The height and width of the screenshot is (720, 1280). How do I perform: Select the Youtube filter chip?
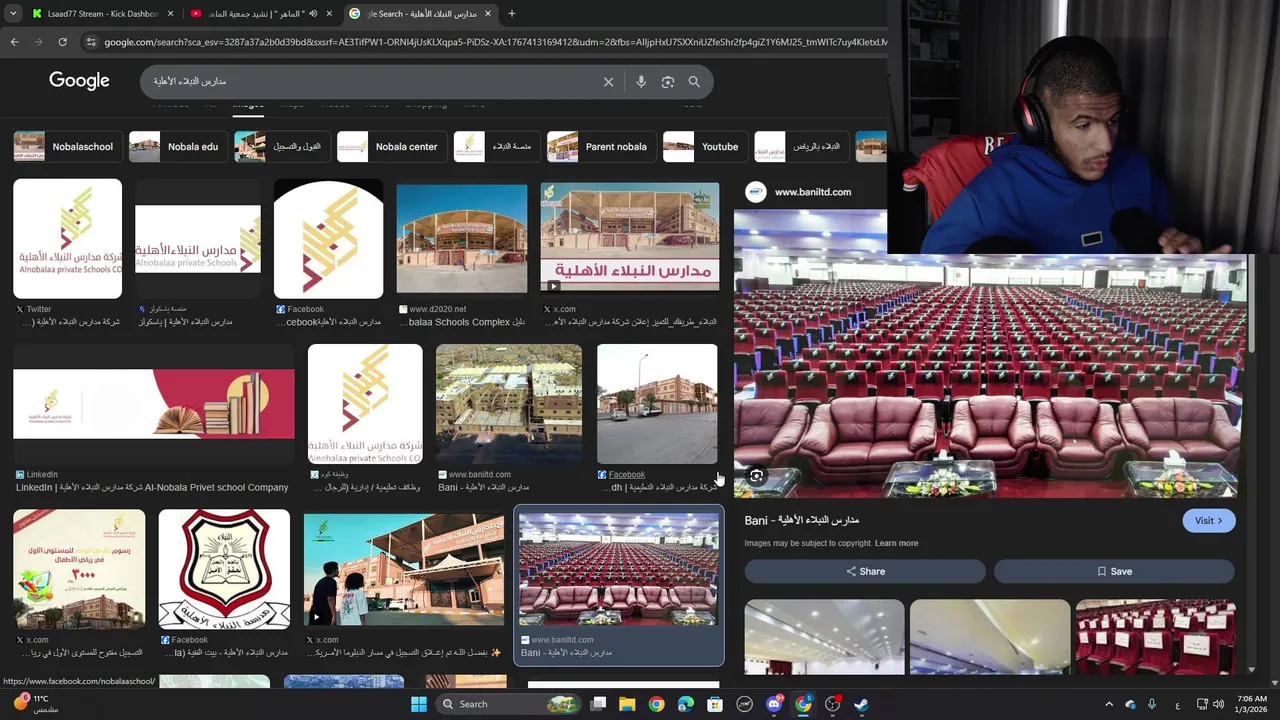pyautogui.click(x=704, y=146)
